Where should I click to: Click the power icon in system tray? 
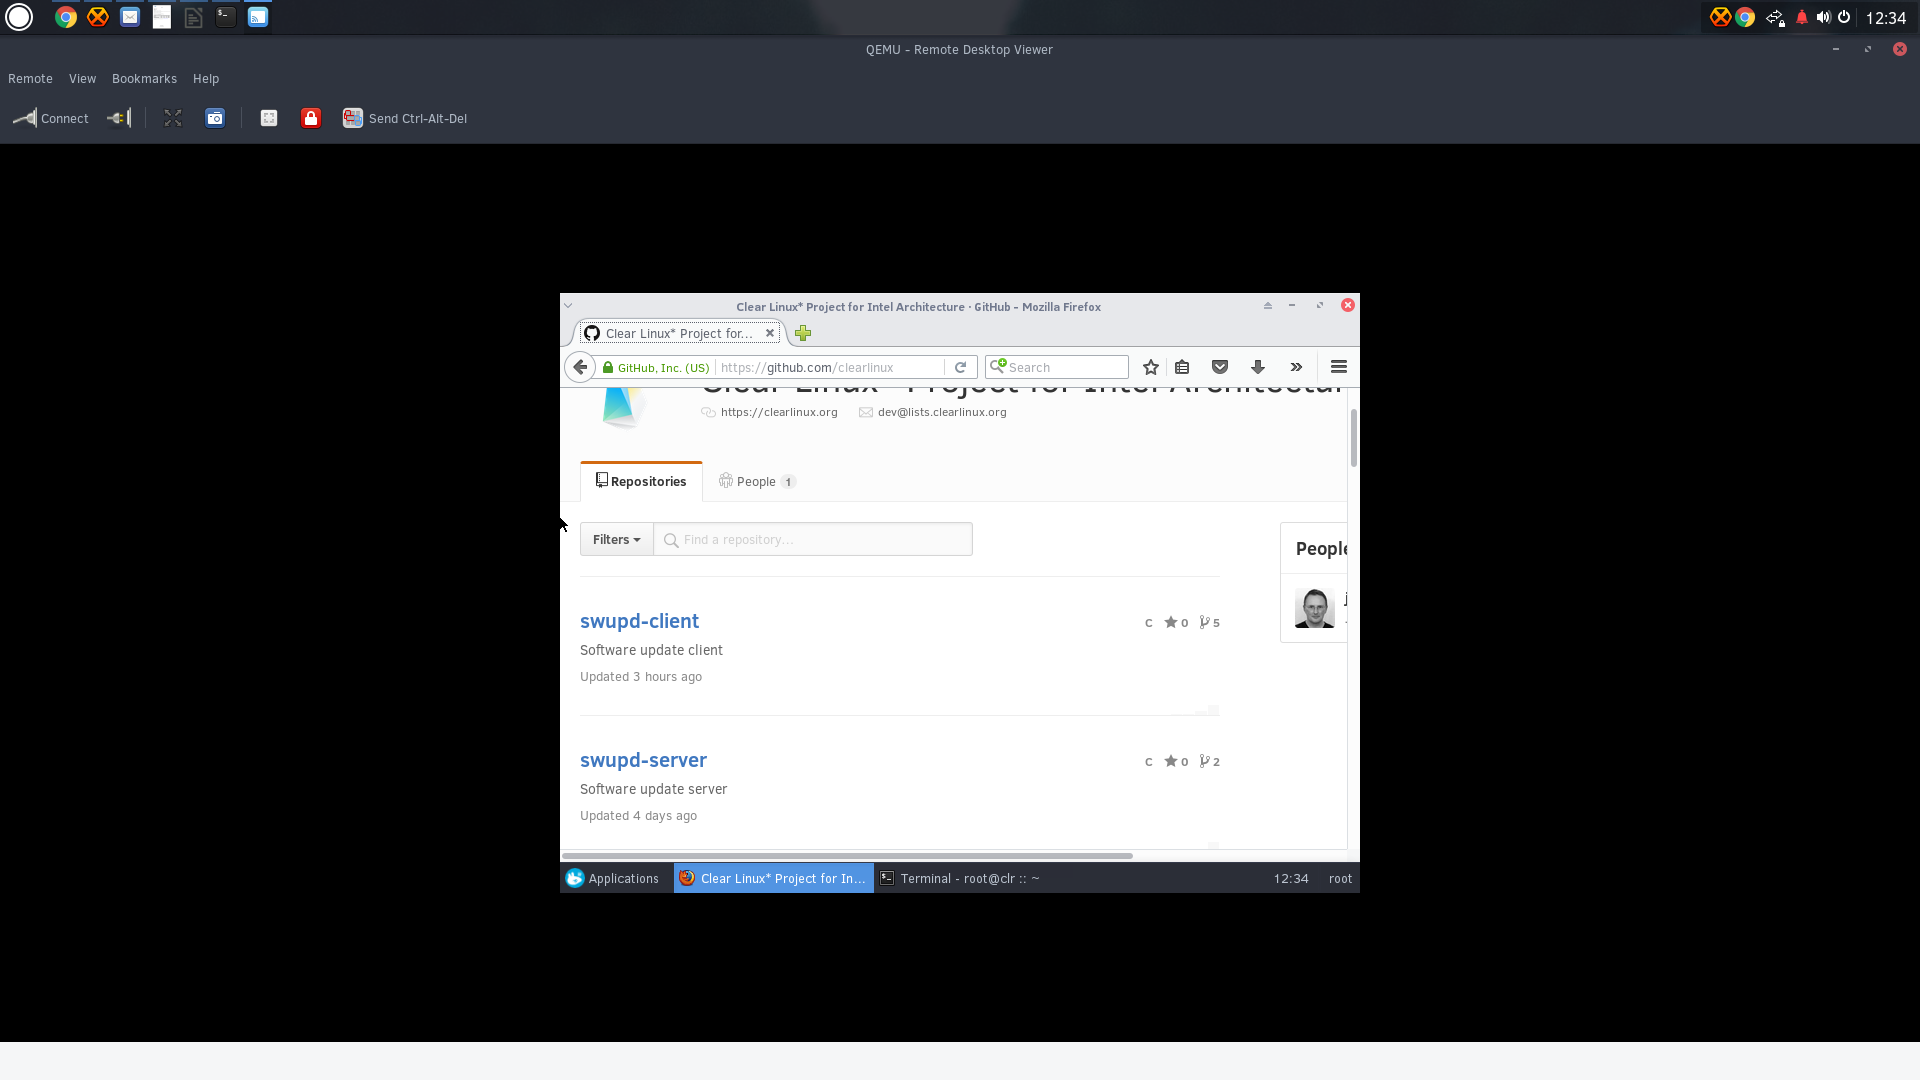[x=1844, y=17]
